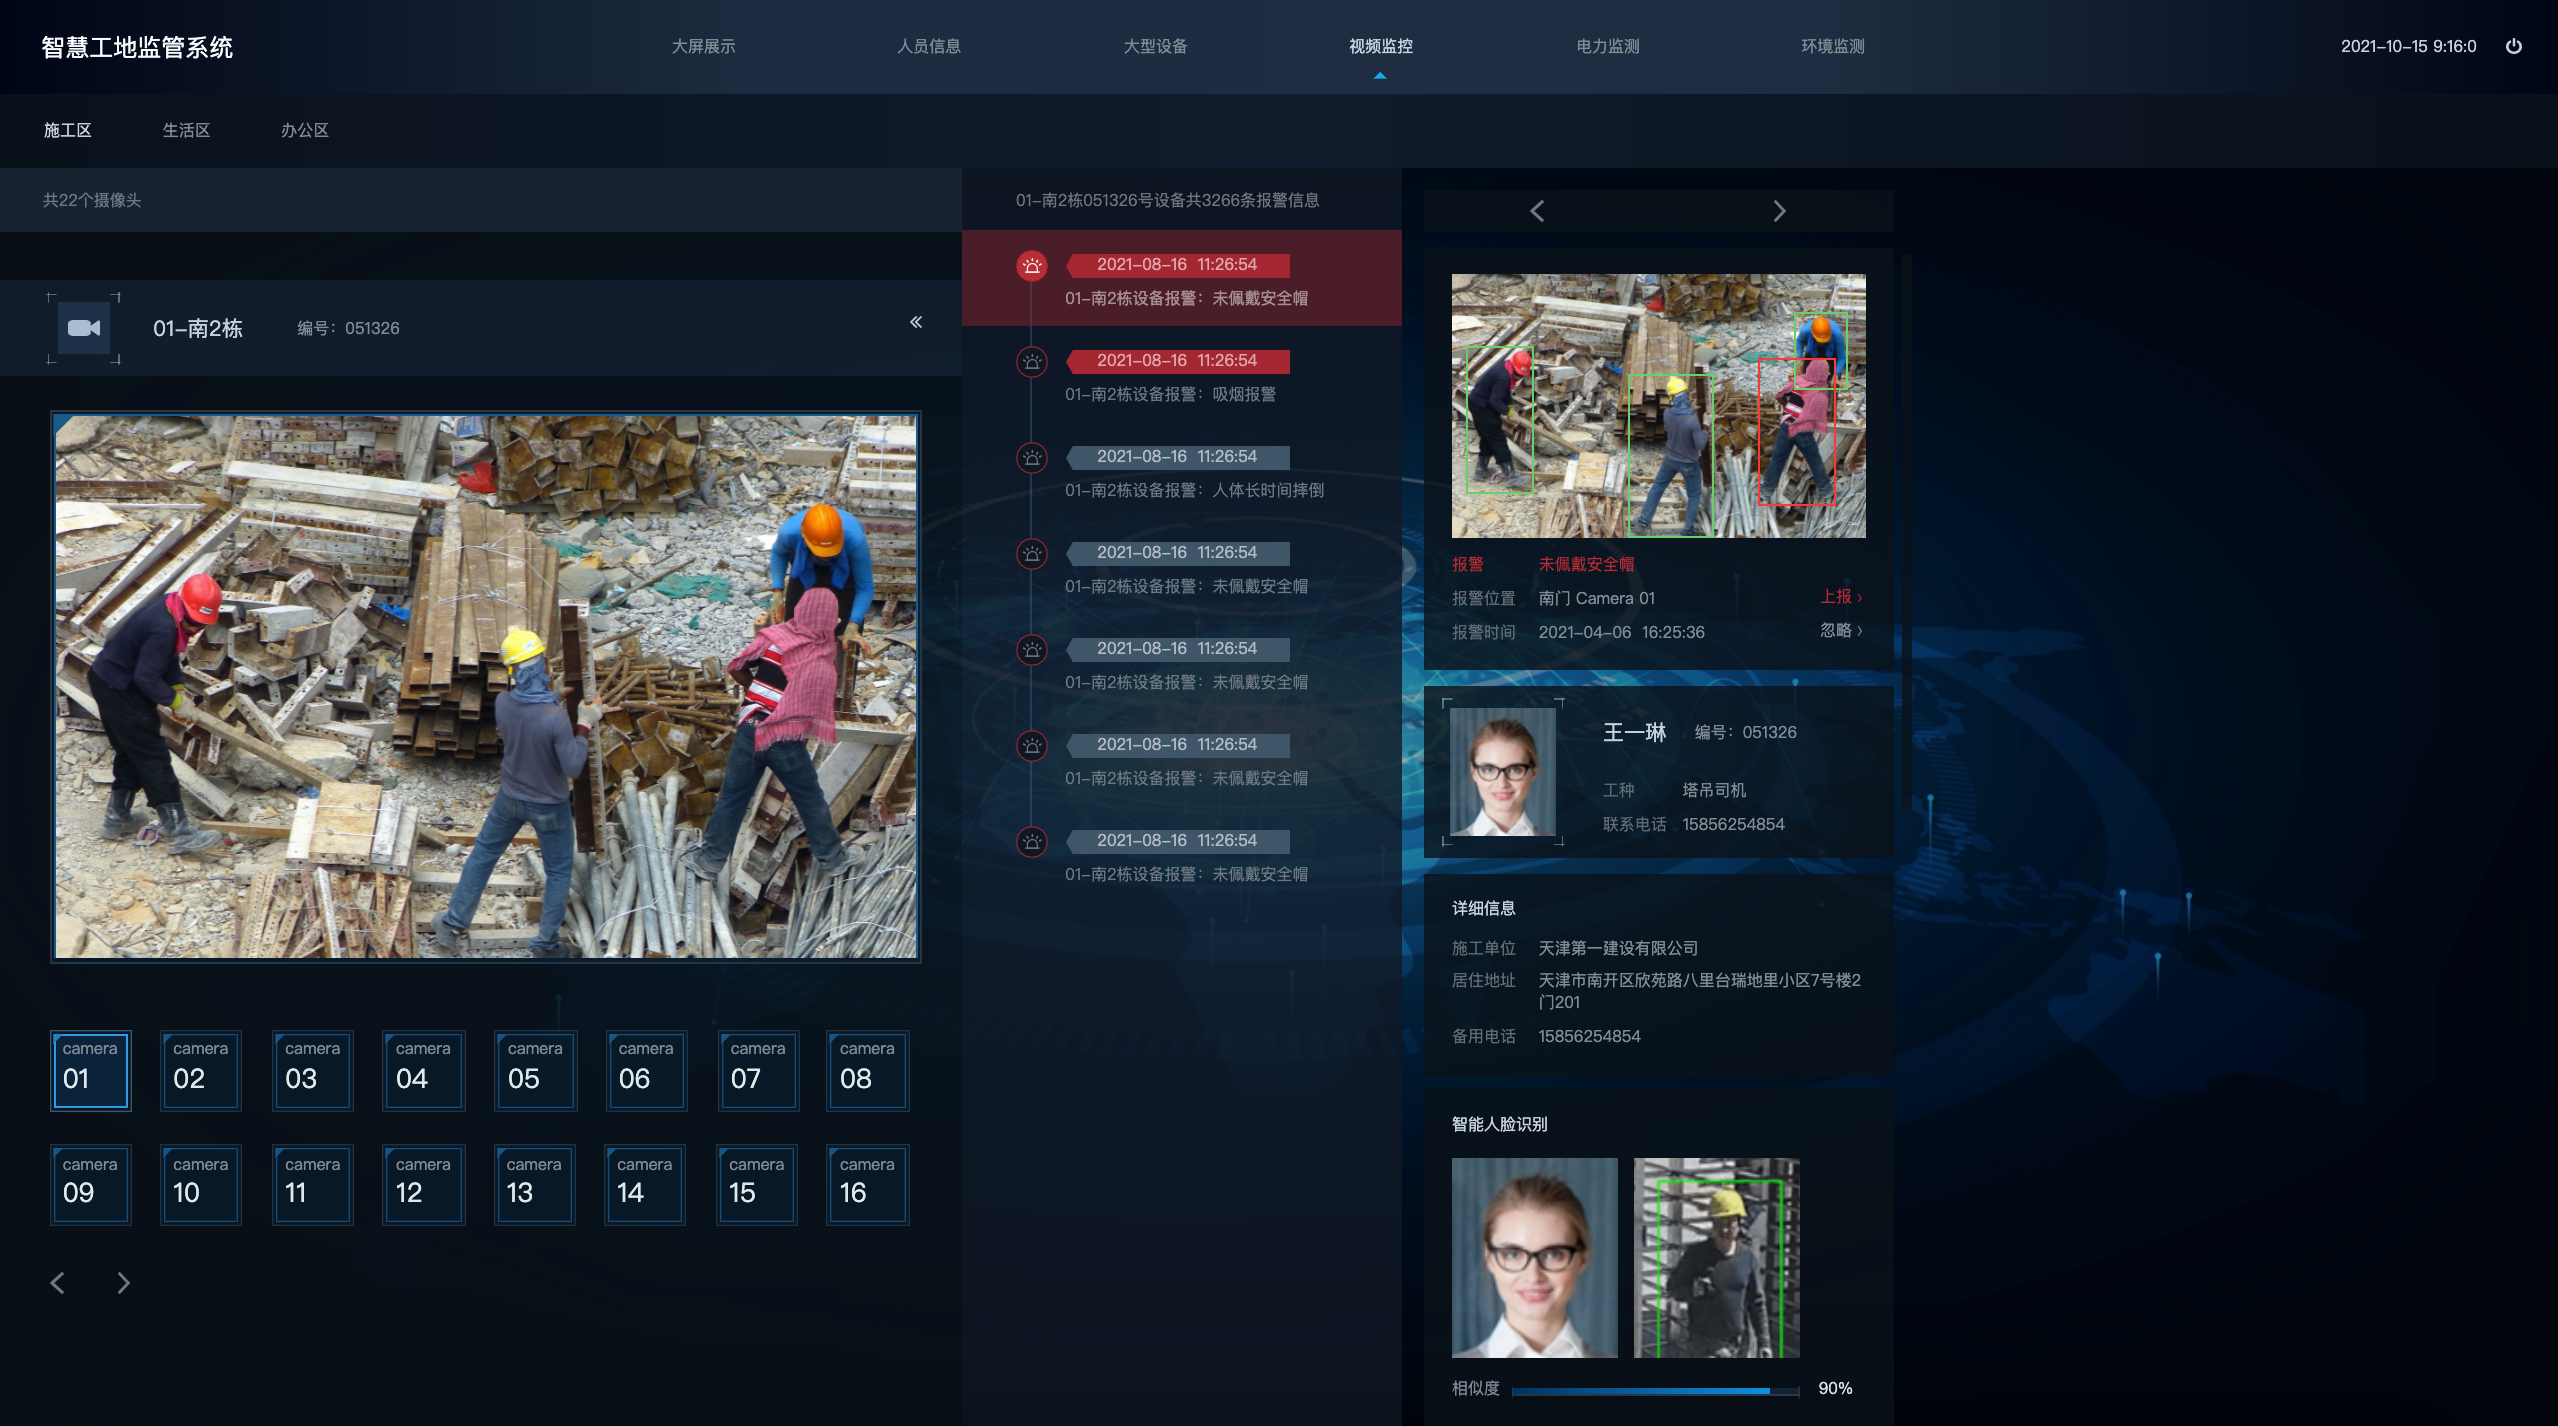The image size is (2558, 1426).
Task: Select camera 02 tile
Action: pos(201,1070)
